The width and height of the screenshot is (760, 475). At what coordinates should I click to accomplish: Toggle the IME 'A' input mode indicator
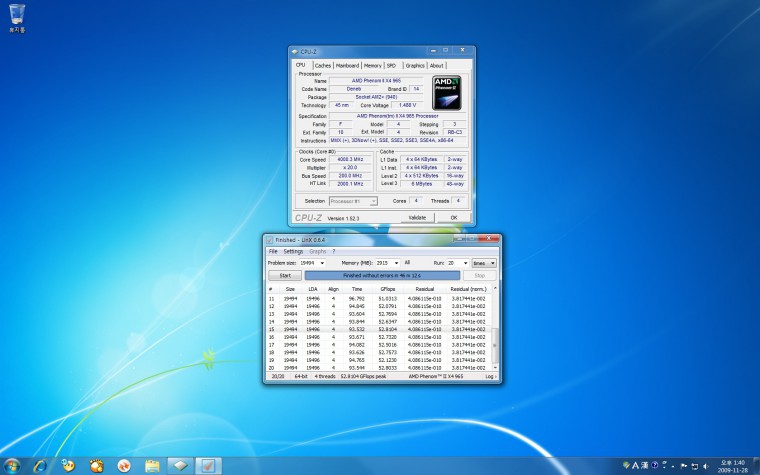[x=635, y=465]
